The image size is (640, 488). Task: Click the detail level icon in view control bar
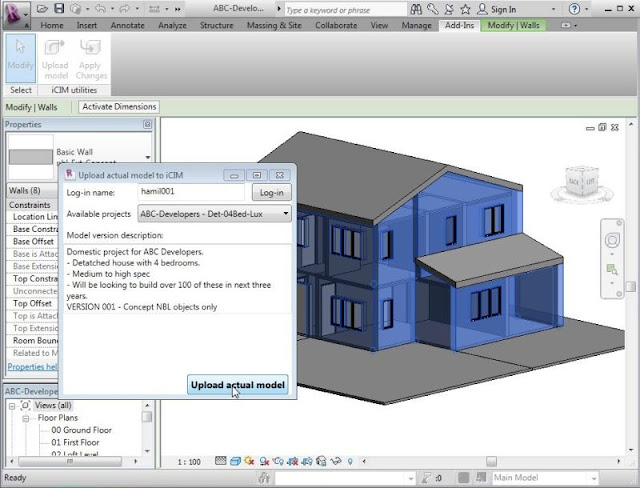point(220,461)
